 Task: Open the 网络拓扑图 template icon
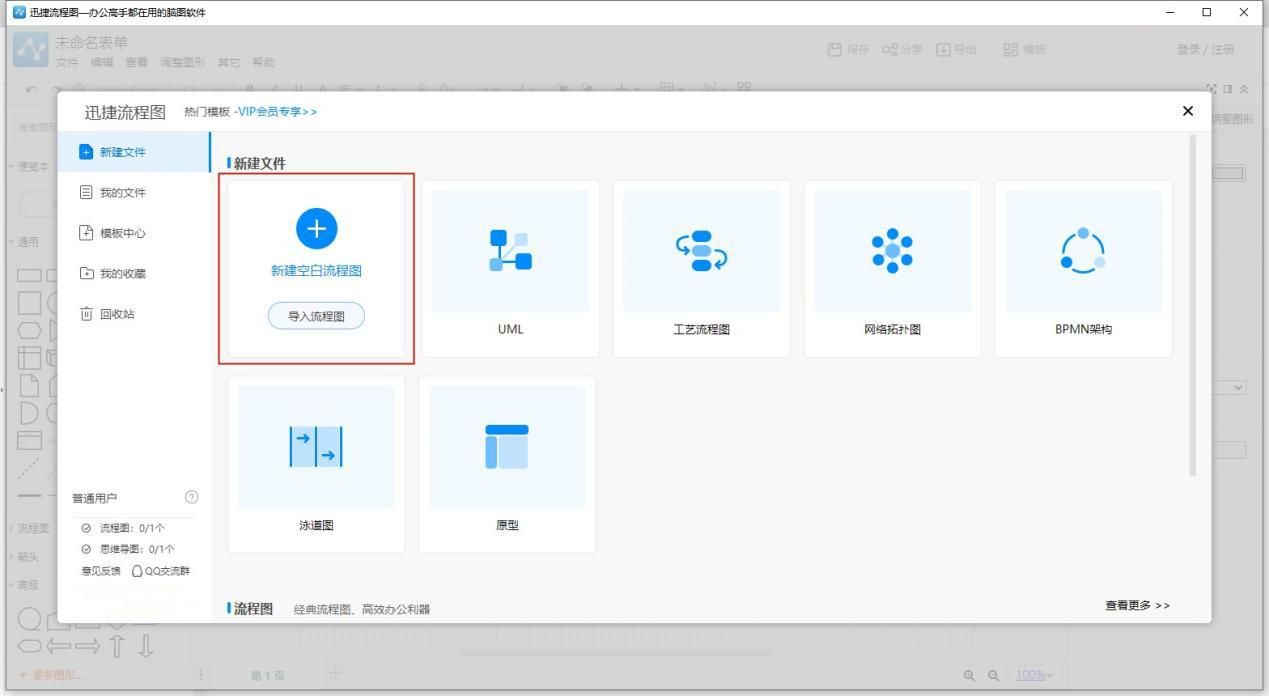[892, 250]
